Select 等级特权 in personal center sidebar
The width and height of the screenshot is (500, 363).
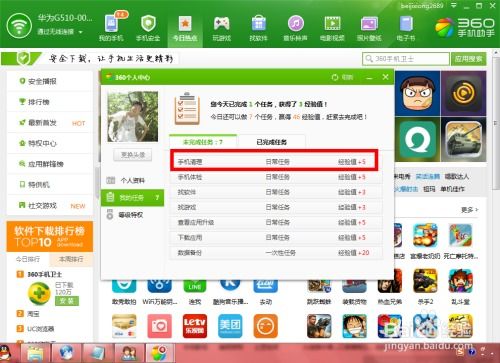tap(132, 215)
